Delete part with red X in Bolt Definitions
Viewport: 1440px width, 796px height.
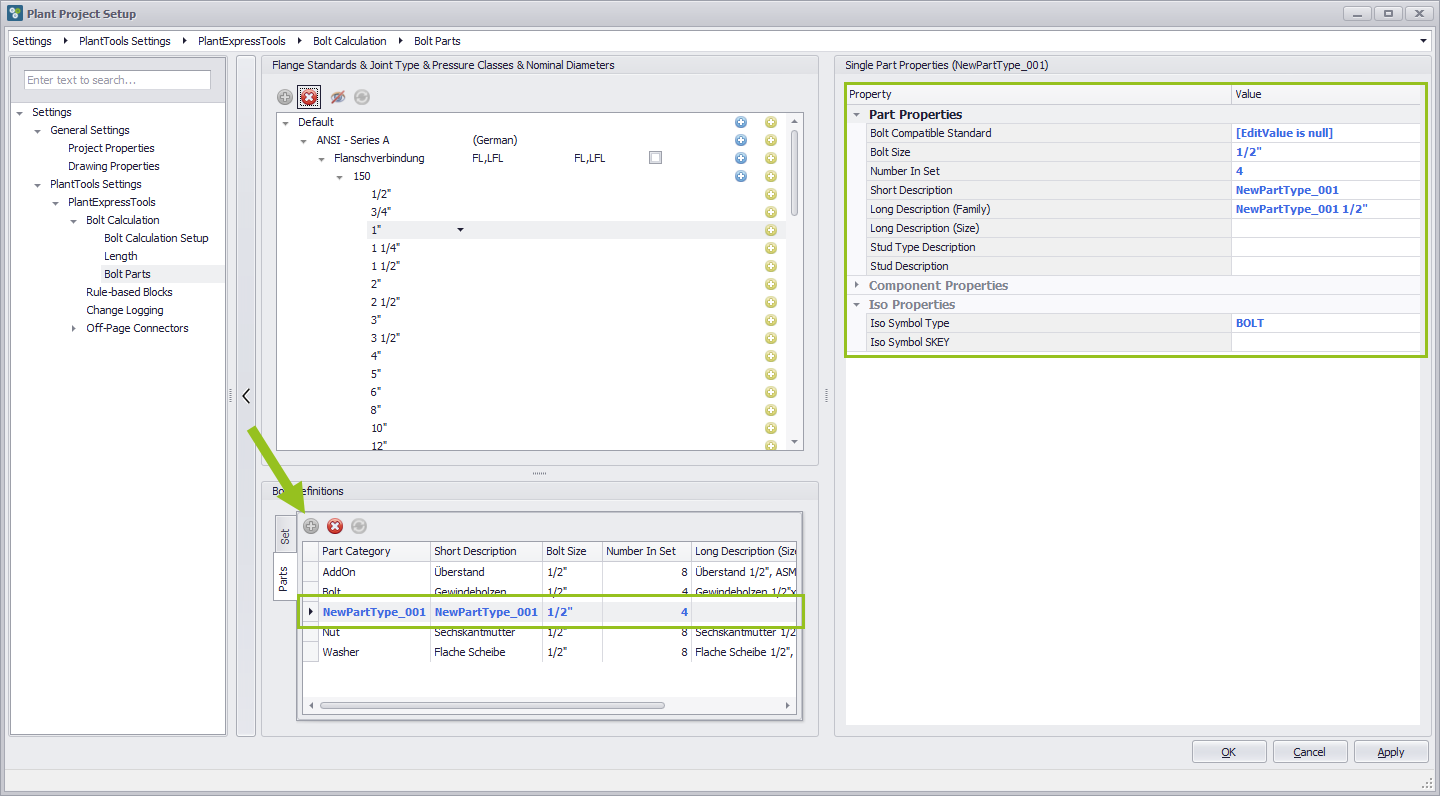tap(335, 526)
